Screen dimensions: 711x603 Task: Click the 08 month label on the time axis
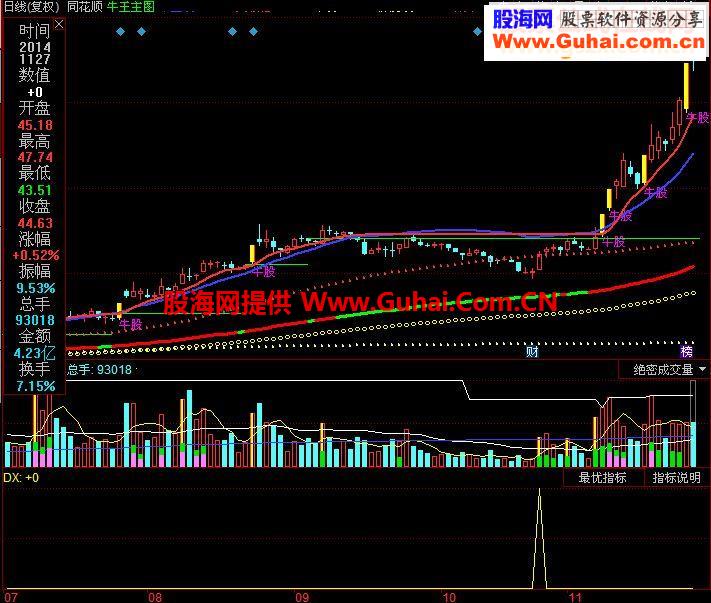pyautogui.click(x=155, y=597)
